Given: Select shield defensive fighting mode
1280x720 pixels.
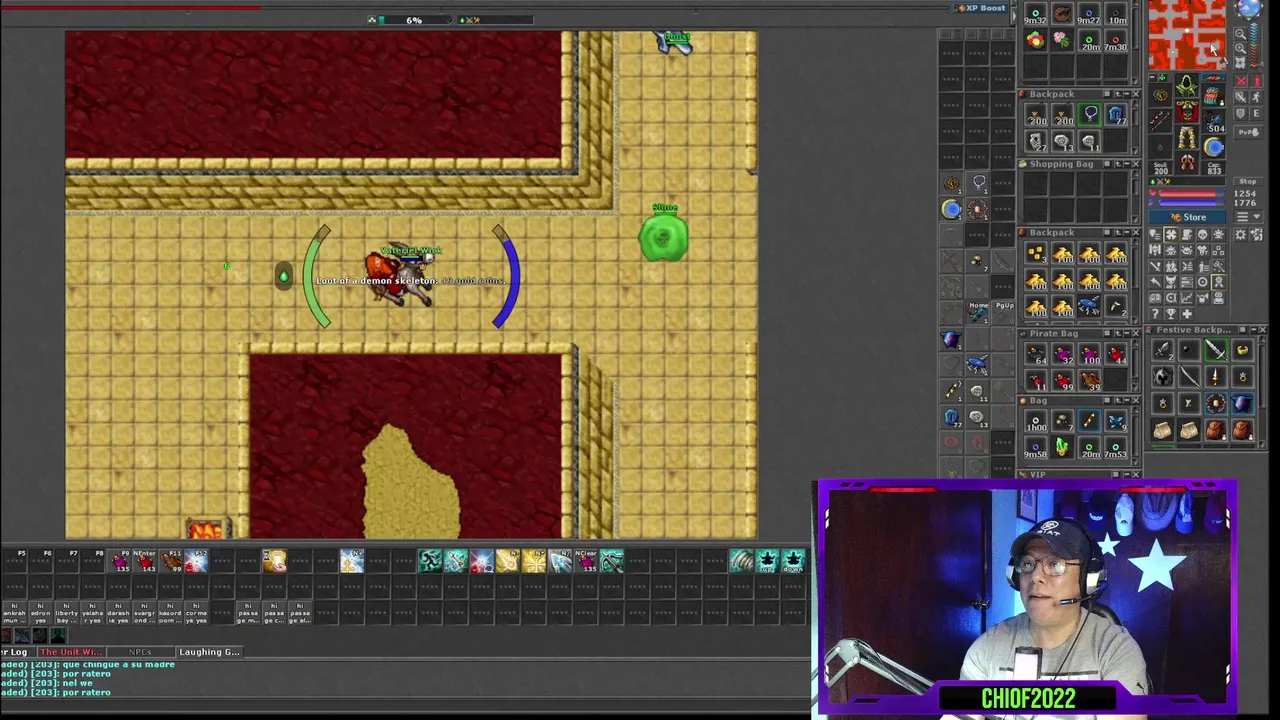Looking at the screenshot, I should pyautogui.click(x=1241, y=112).
